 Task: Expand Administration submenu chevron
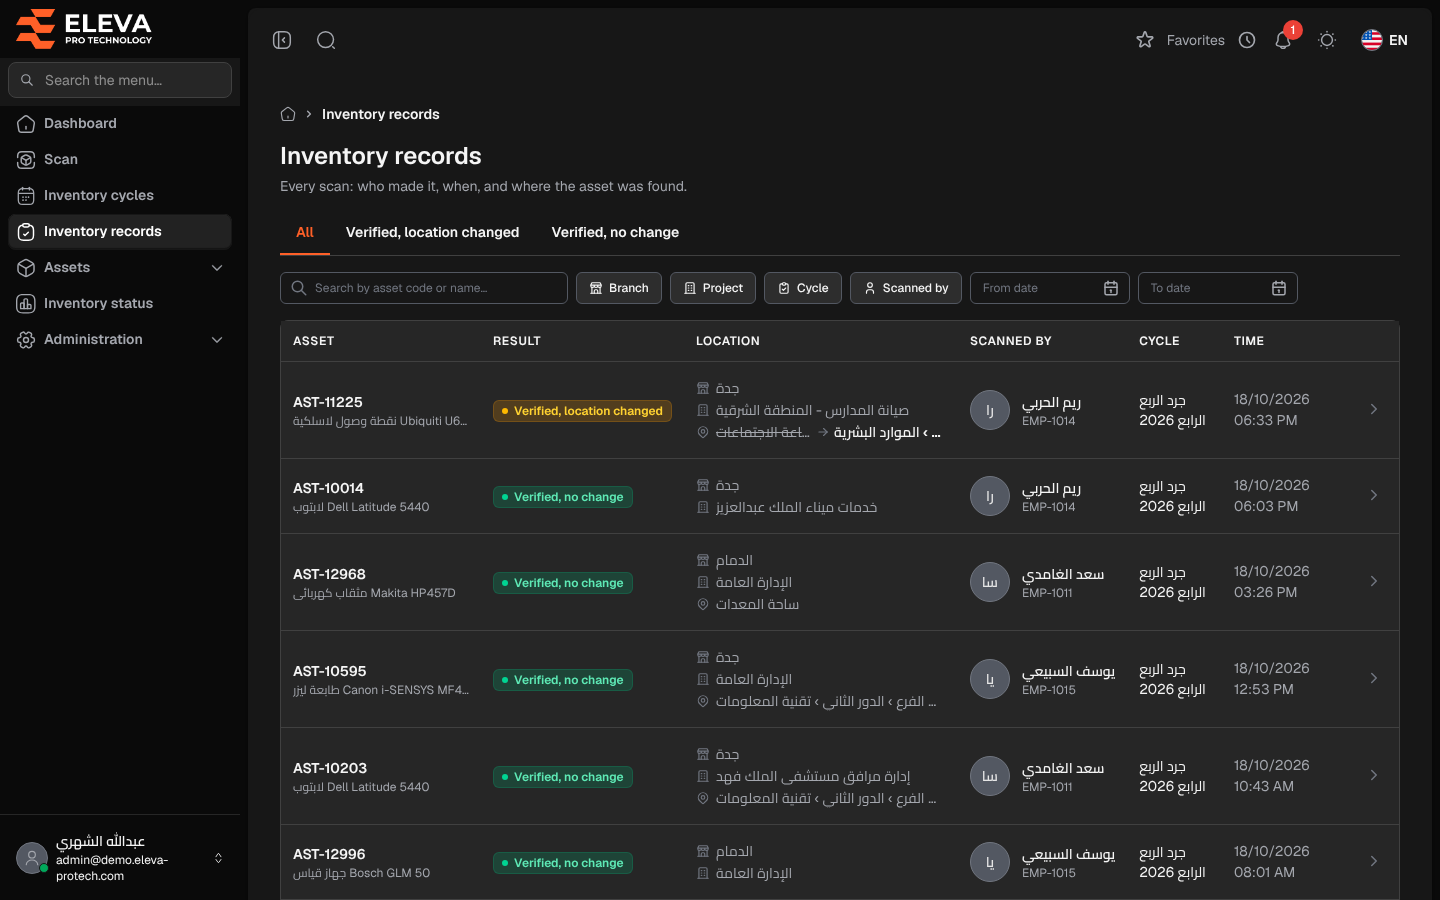tap(217, 339)
